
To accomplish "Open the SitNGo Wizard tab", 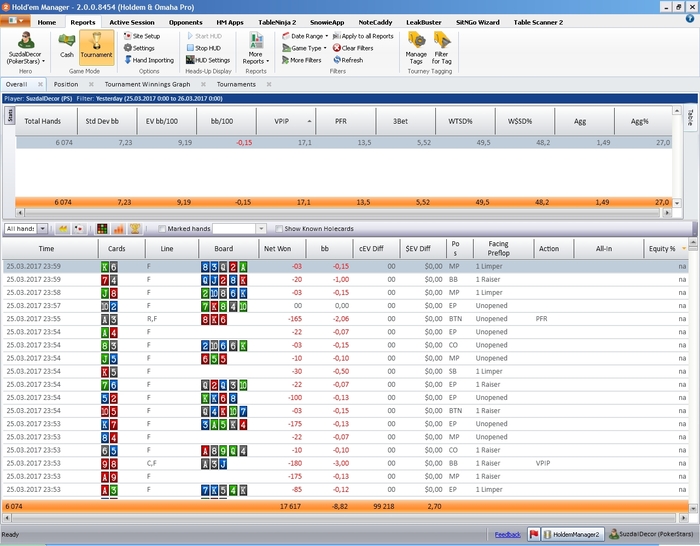I will 478,22.
